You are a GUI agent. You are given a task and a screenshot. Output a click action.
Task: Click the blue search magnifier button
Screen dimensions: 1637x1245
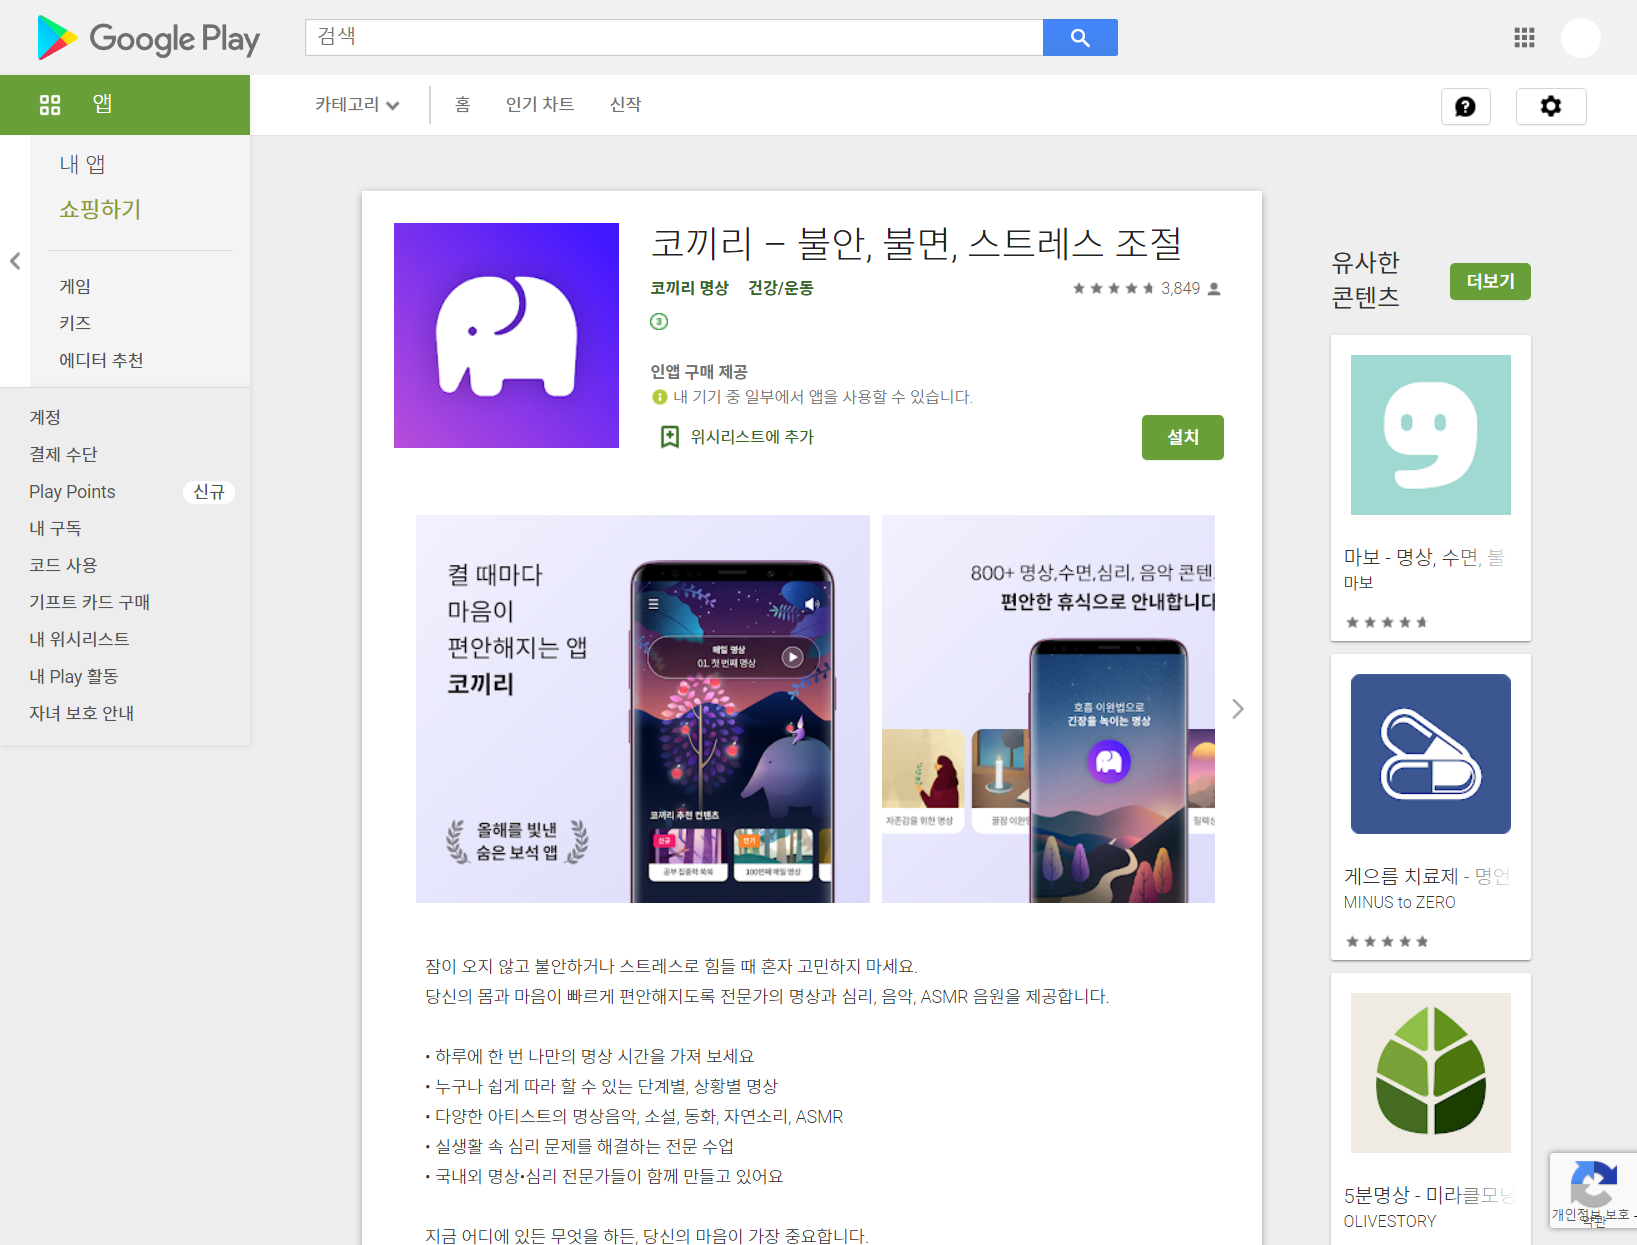(x=1080, y=37)
